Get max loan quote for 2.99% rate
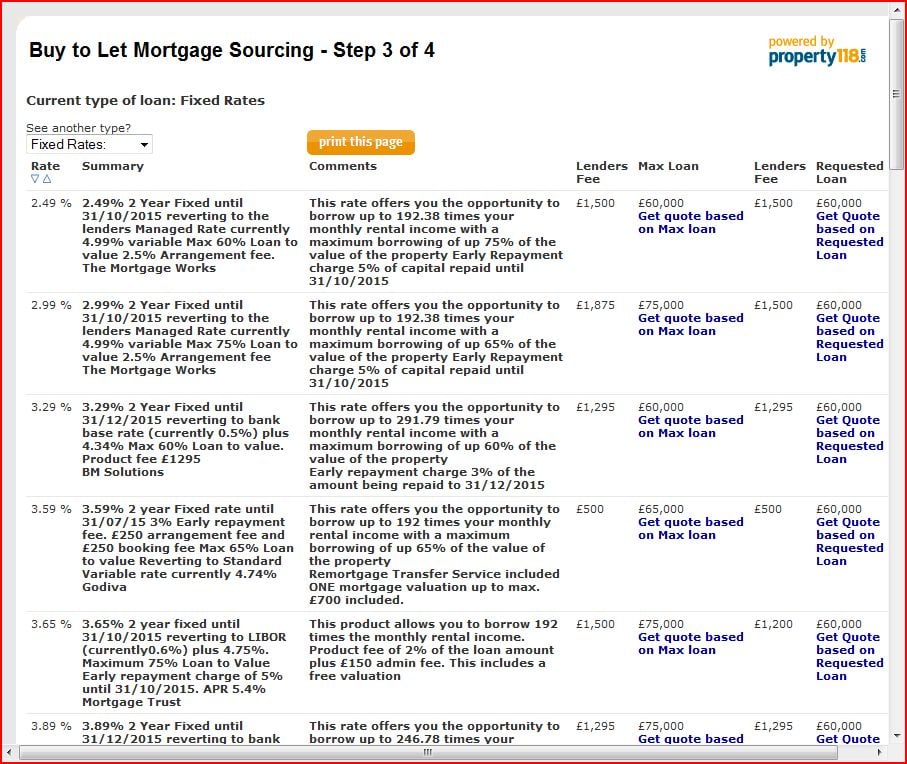Viewport: 907px width, 764px height. pos(690,325)
